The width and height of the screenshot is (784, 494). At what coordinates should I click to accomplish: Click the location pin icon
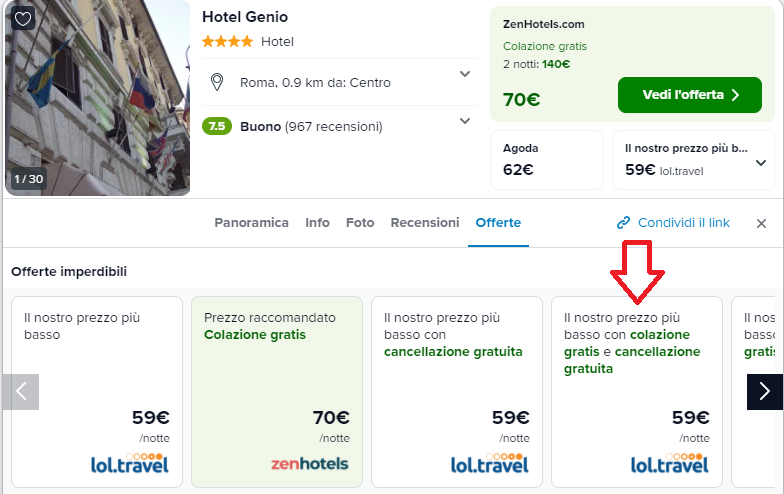coord(216,82)
